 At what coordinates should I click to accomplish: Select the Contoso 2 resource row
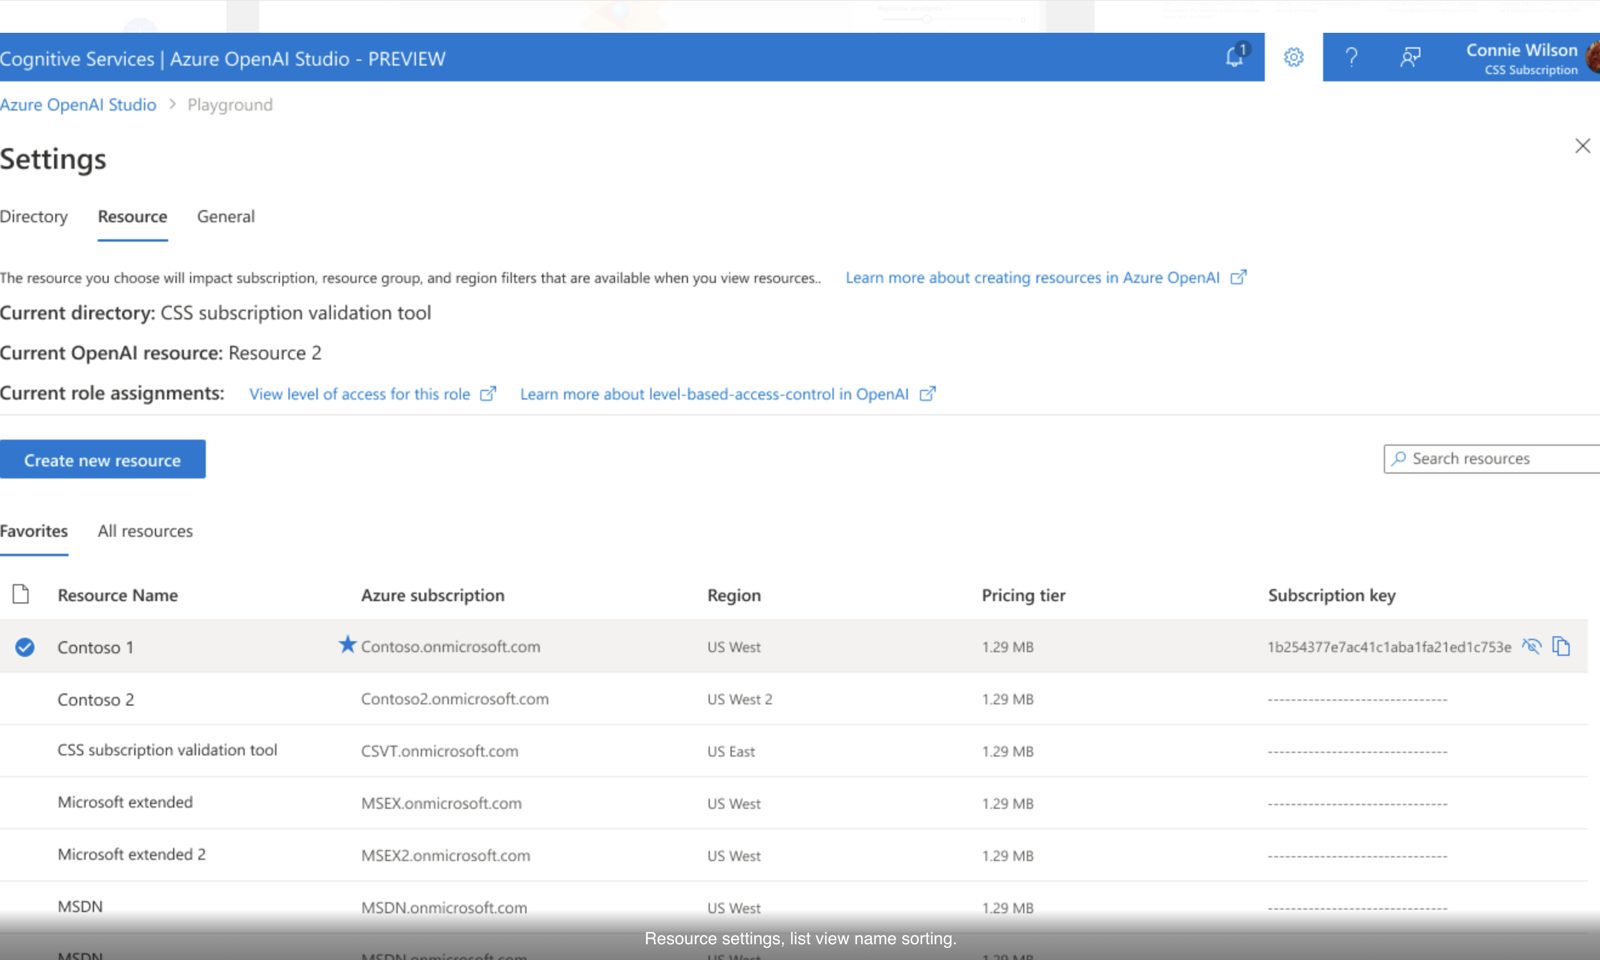click(x=794, y=699)
